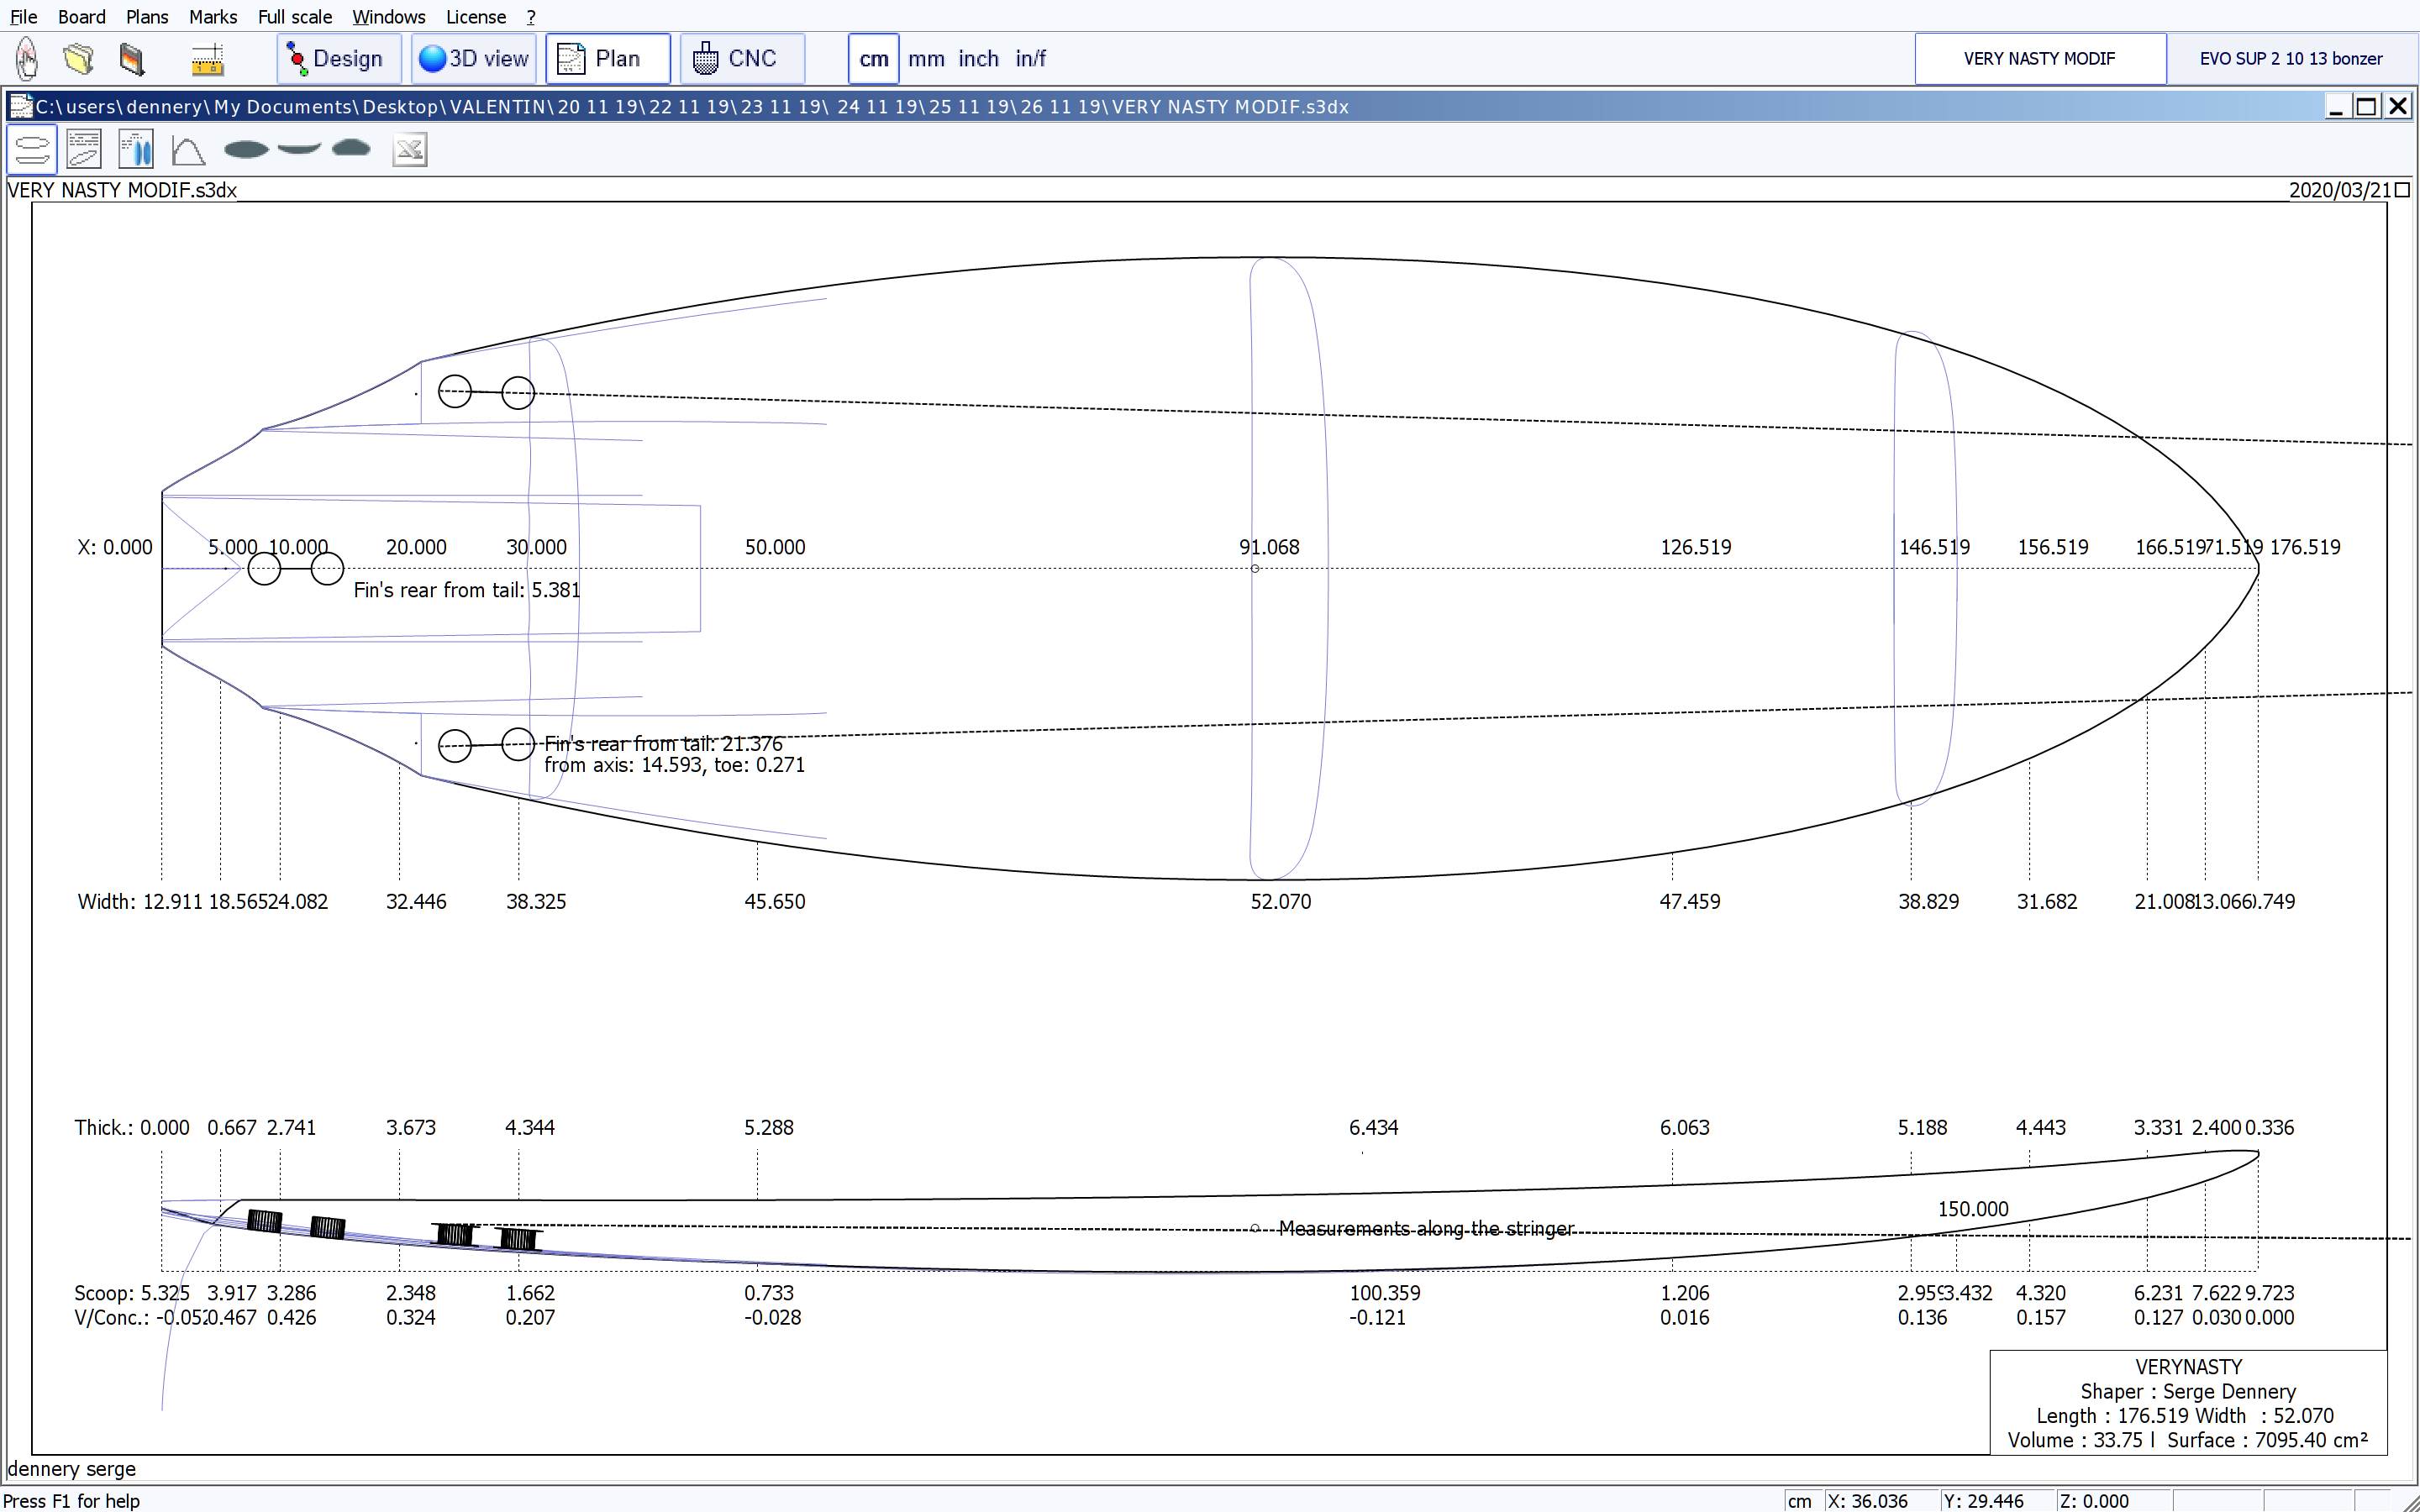This screenshot has height=1512, width=2420.
Task: Show the curvature graph plan icon
Action: (x=188, y=150)
